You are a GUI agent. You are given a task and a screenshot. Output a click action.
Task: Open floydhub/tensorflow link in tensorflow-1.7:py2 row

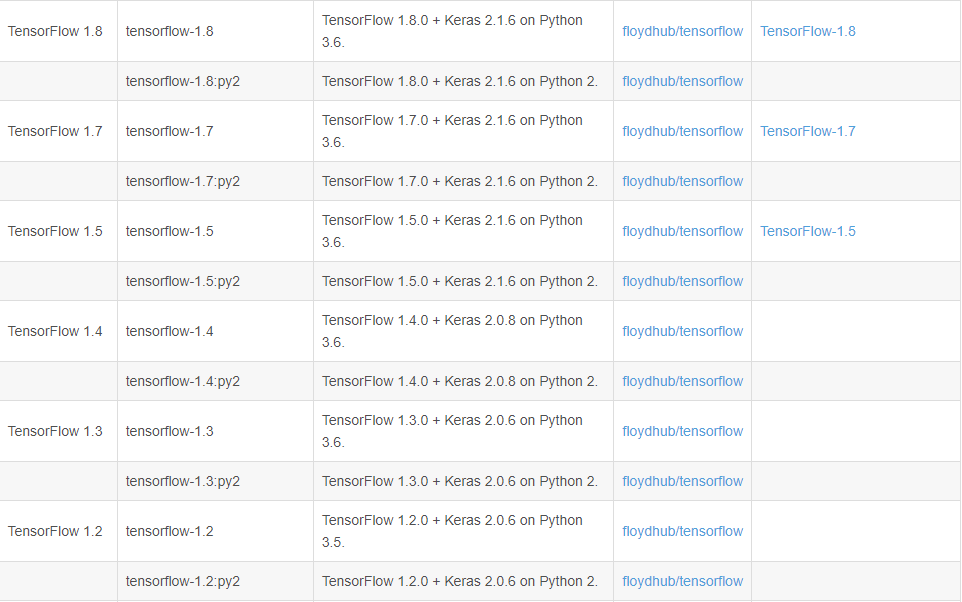point(682,181)
